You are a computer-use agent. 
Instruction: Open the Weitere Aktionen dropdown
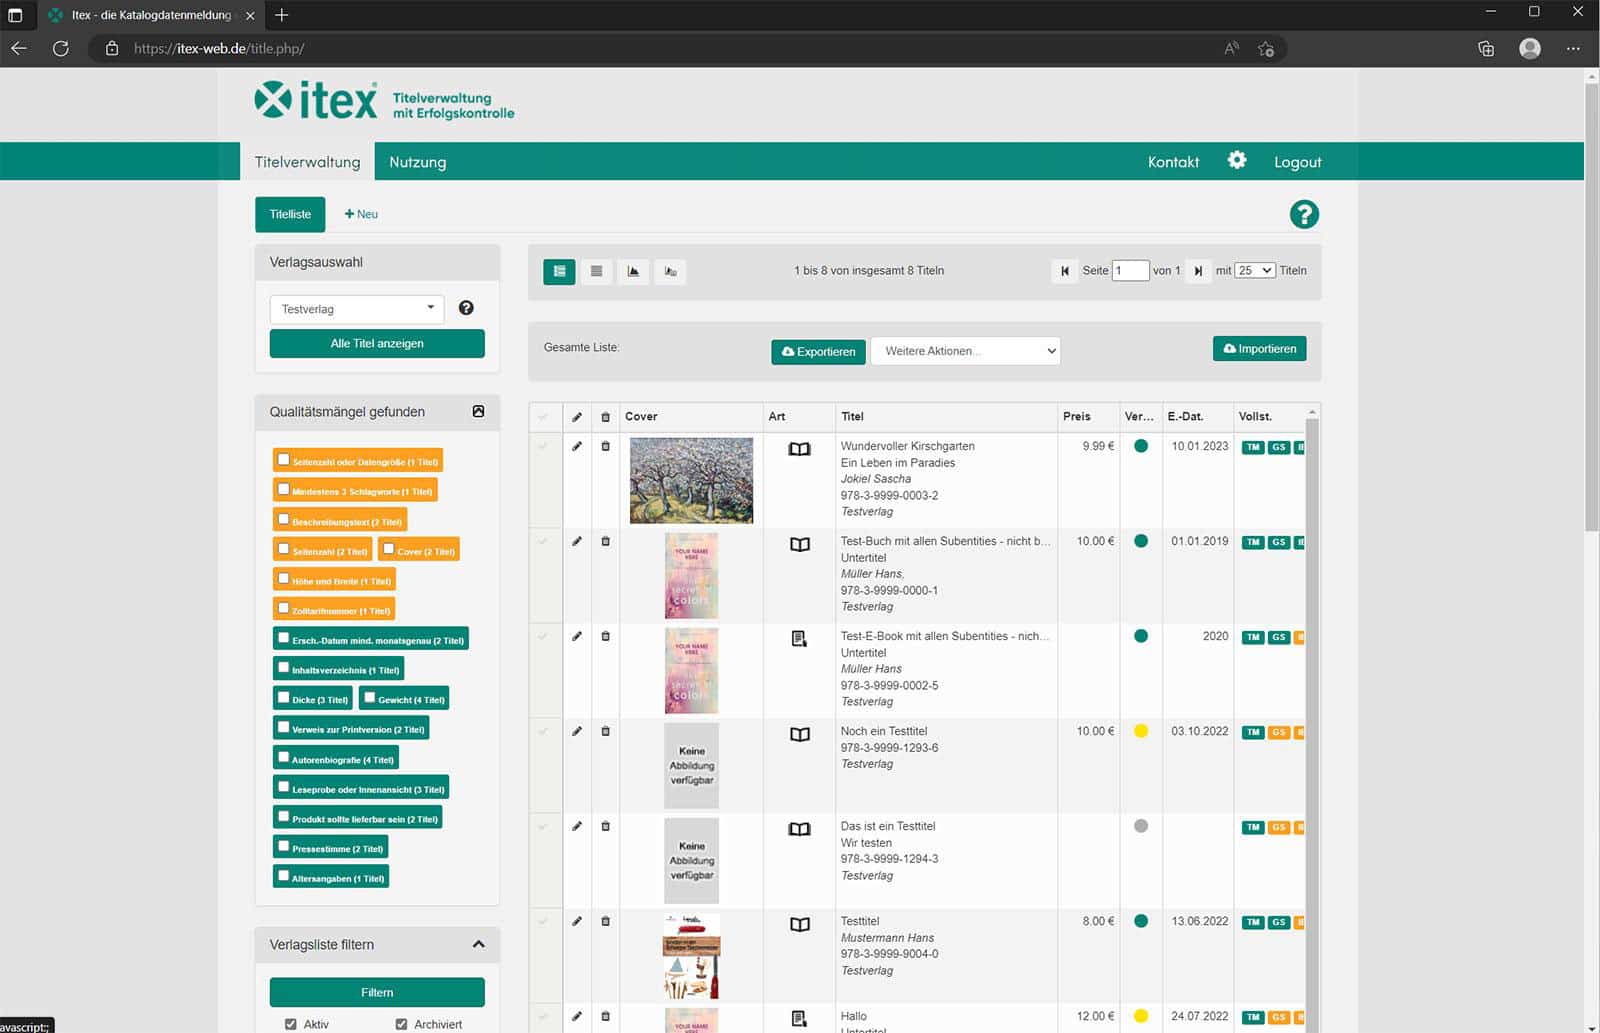point(965,351)
